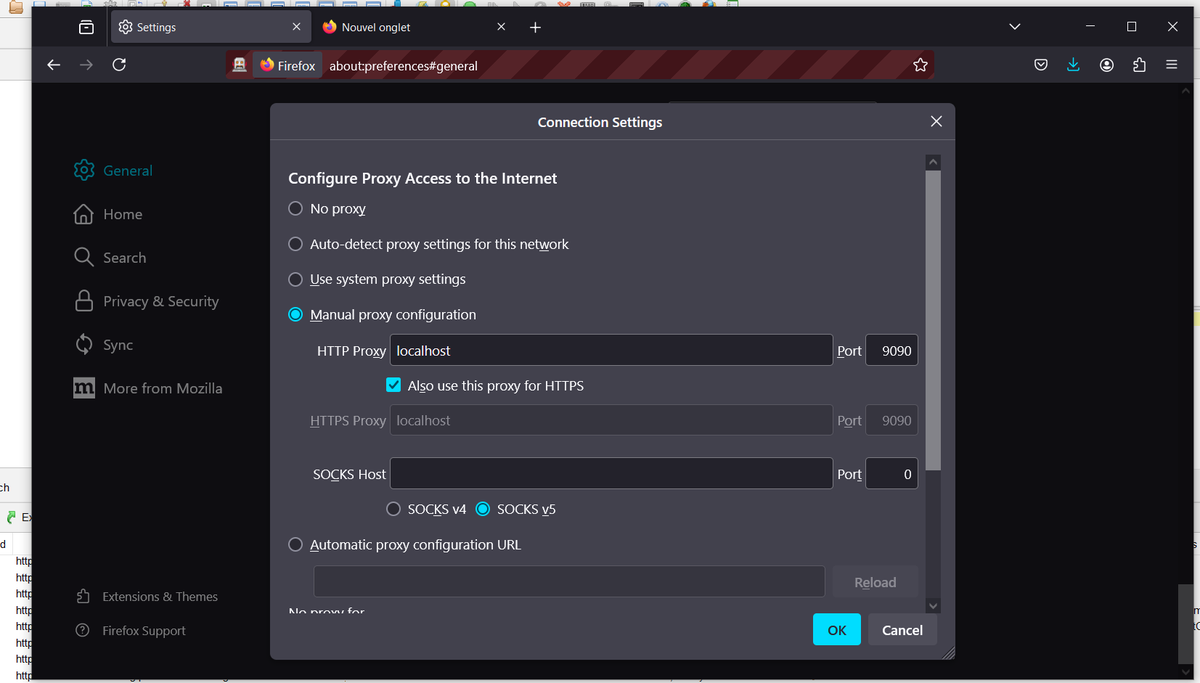The height and width of the screenshot is (683, 1200).
Task: Select Use system proxy settings
Action: (x=295, y=279)
